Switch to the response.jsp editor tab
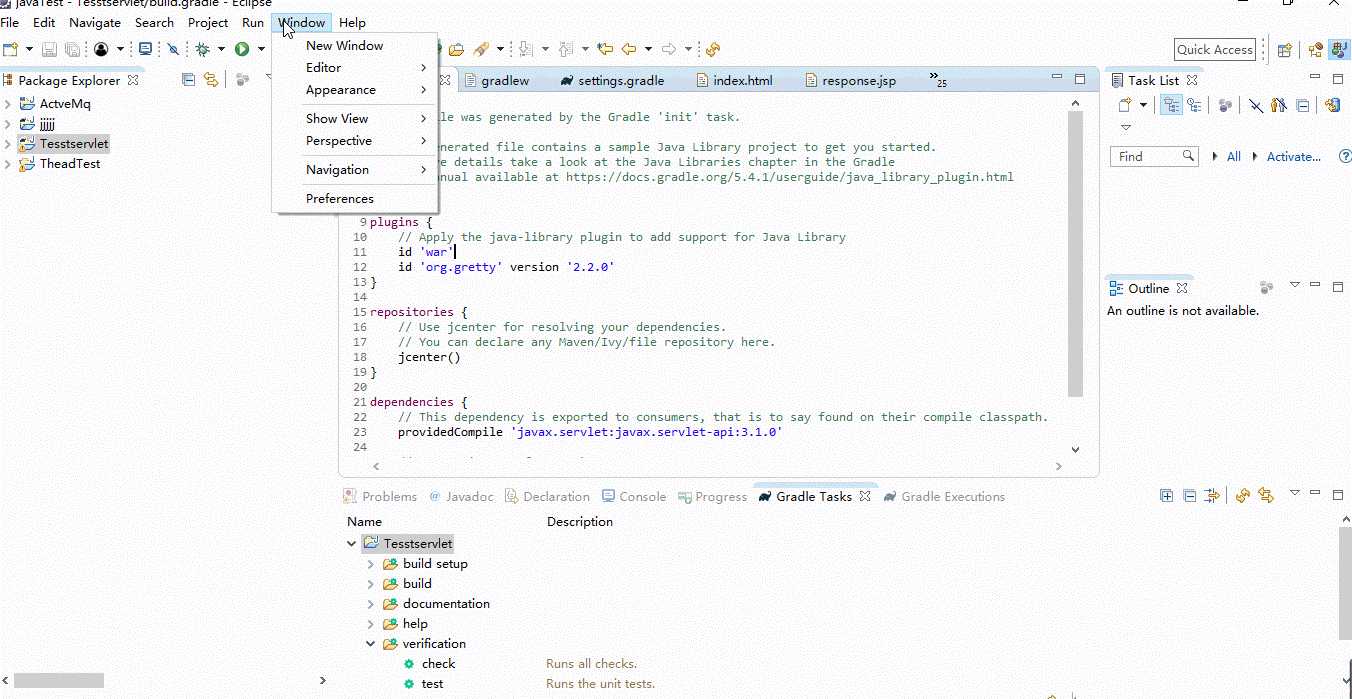 (850, 80)
